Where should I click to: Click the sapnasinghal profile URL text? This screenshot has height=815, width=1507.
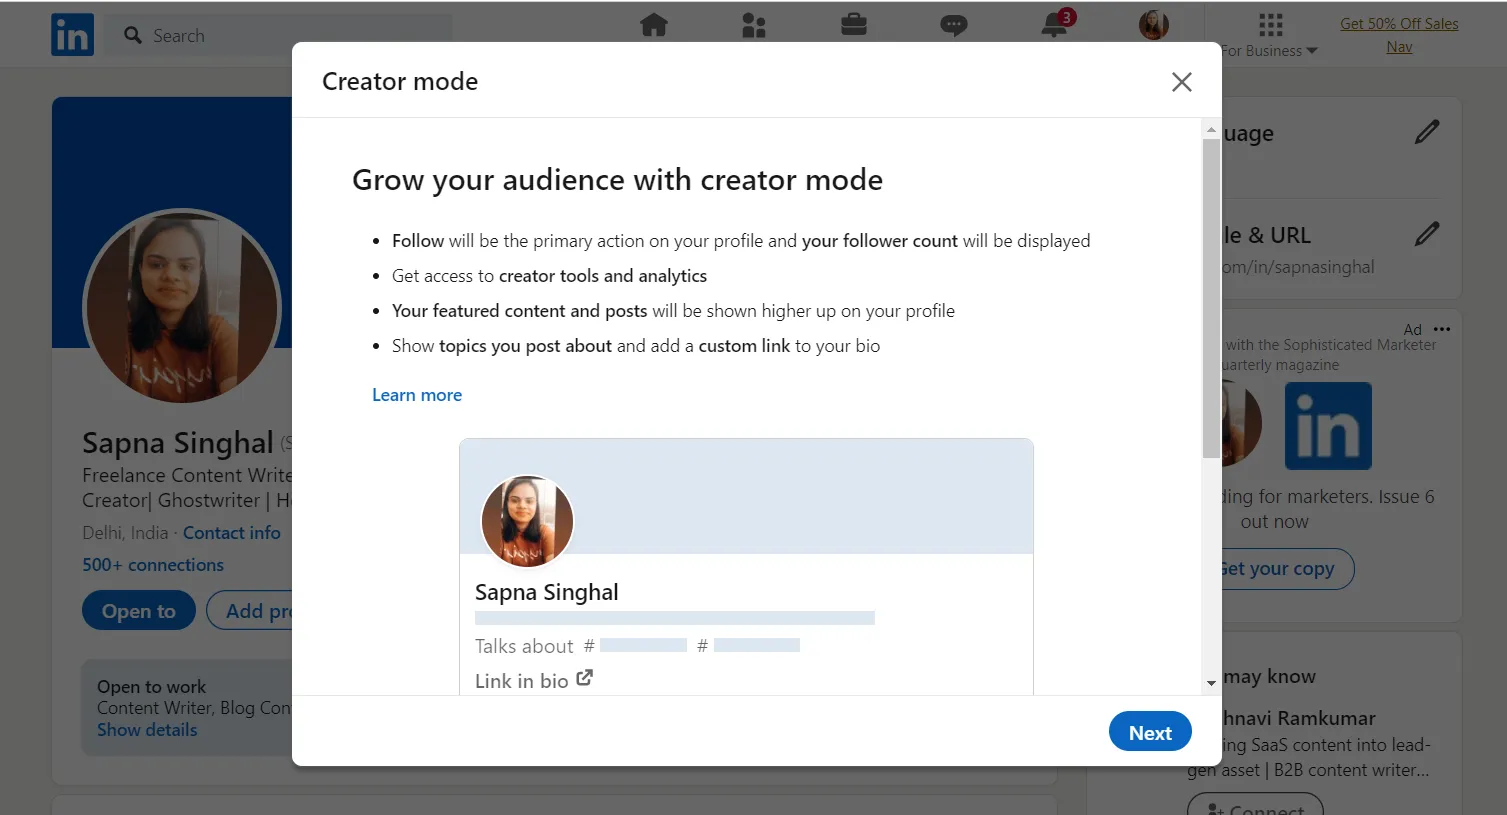pos(1298,267)
